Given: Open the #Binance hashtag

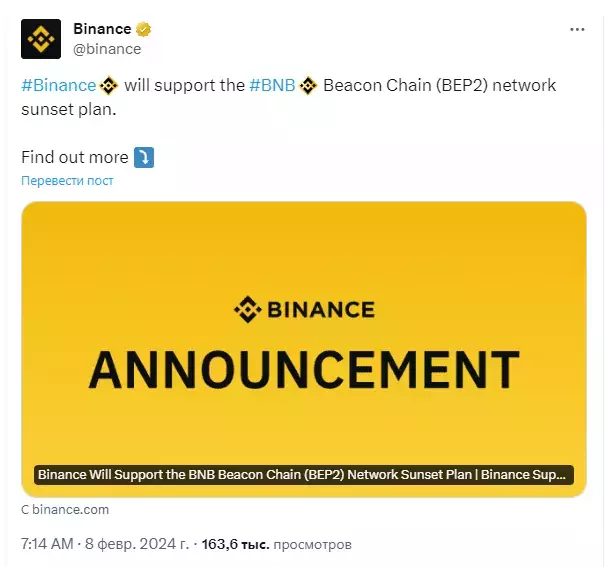Looking at the screenshot, I should 59,85.
